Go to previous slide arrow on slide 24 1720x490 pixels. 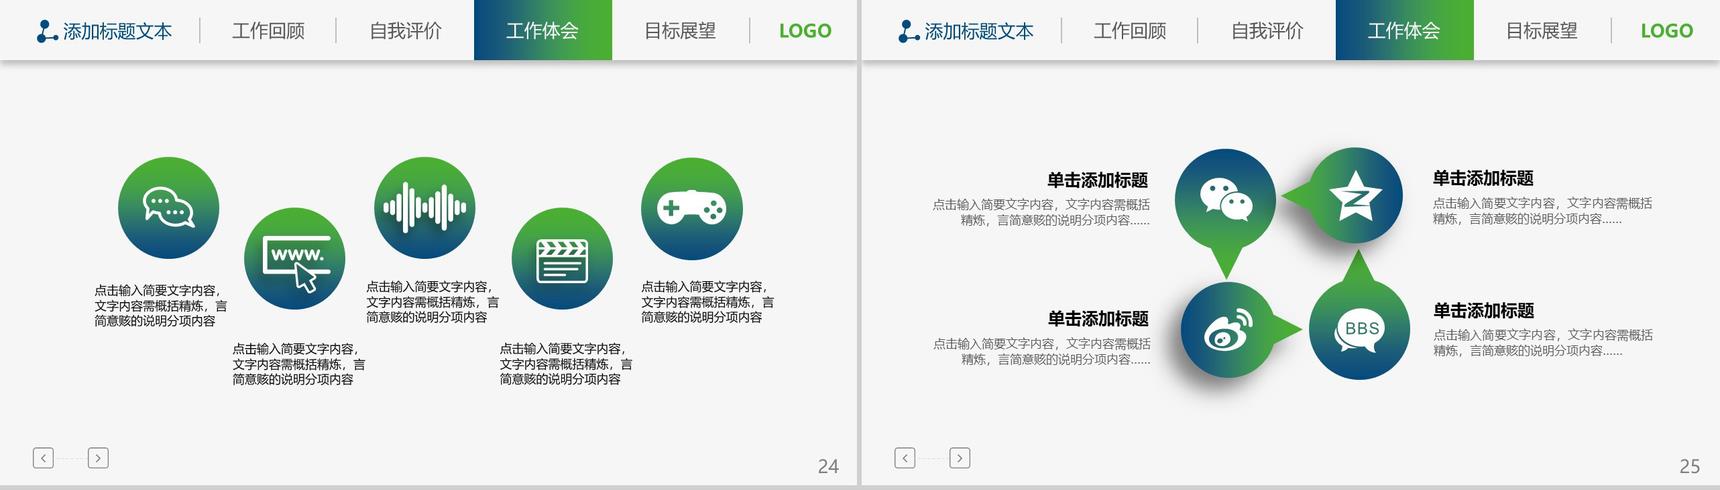(43, 458)
